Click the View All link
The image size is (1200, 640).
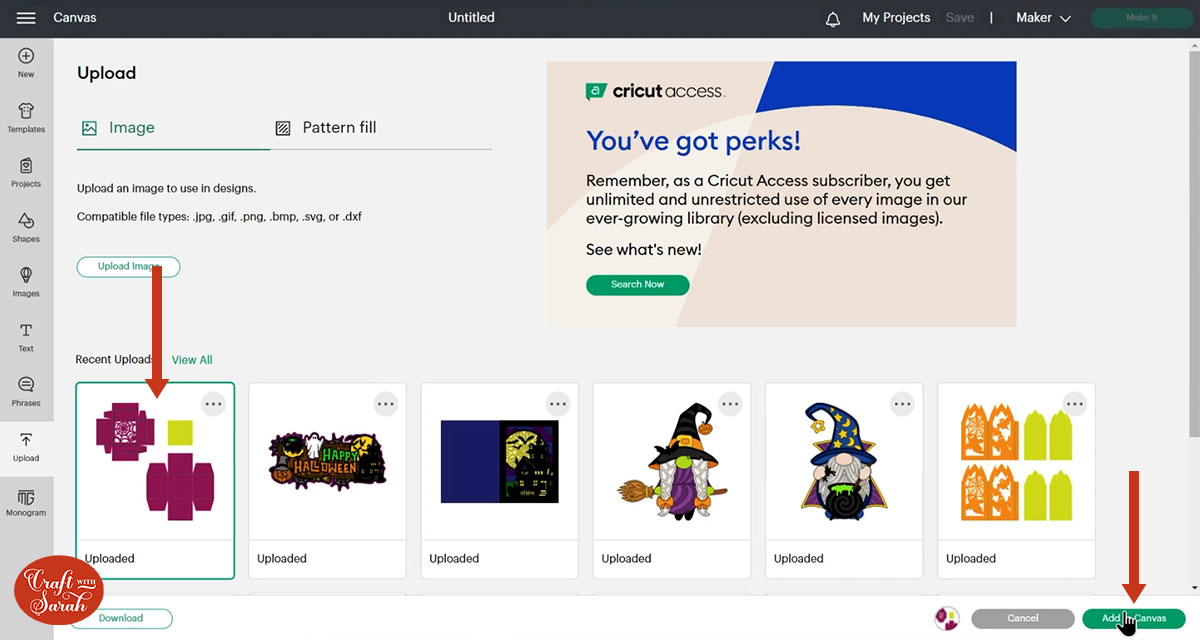coord(192,360)
